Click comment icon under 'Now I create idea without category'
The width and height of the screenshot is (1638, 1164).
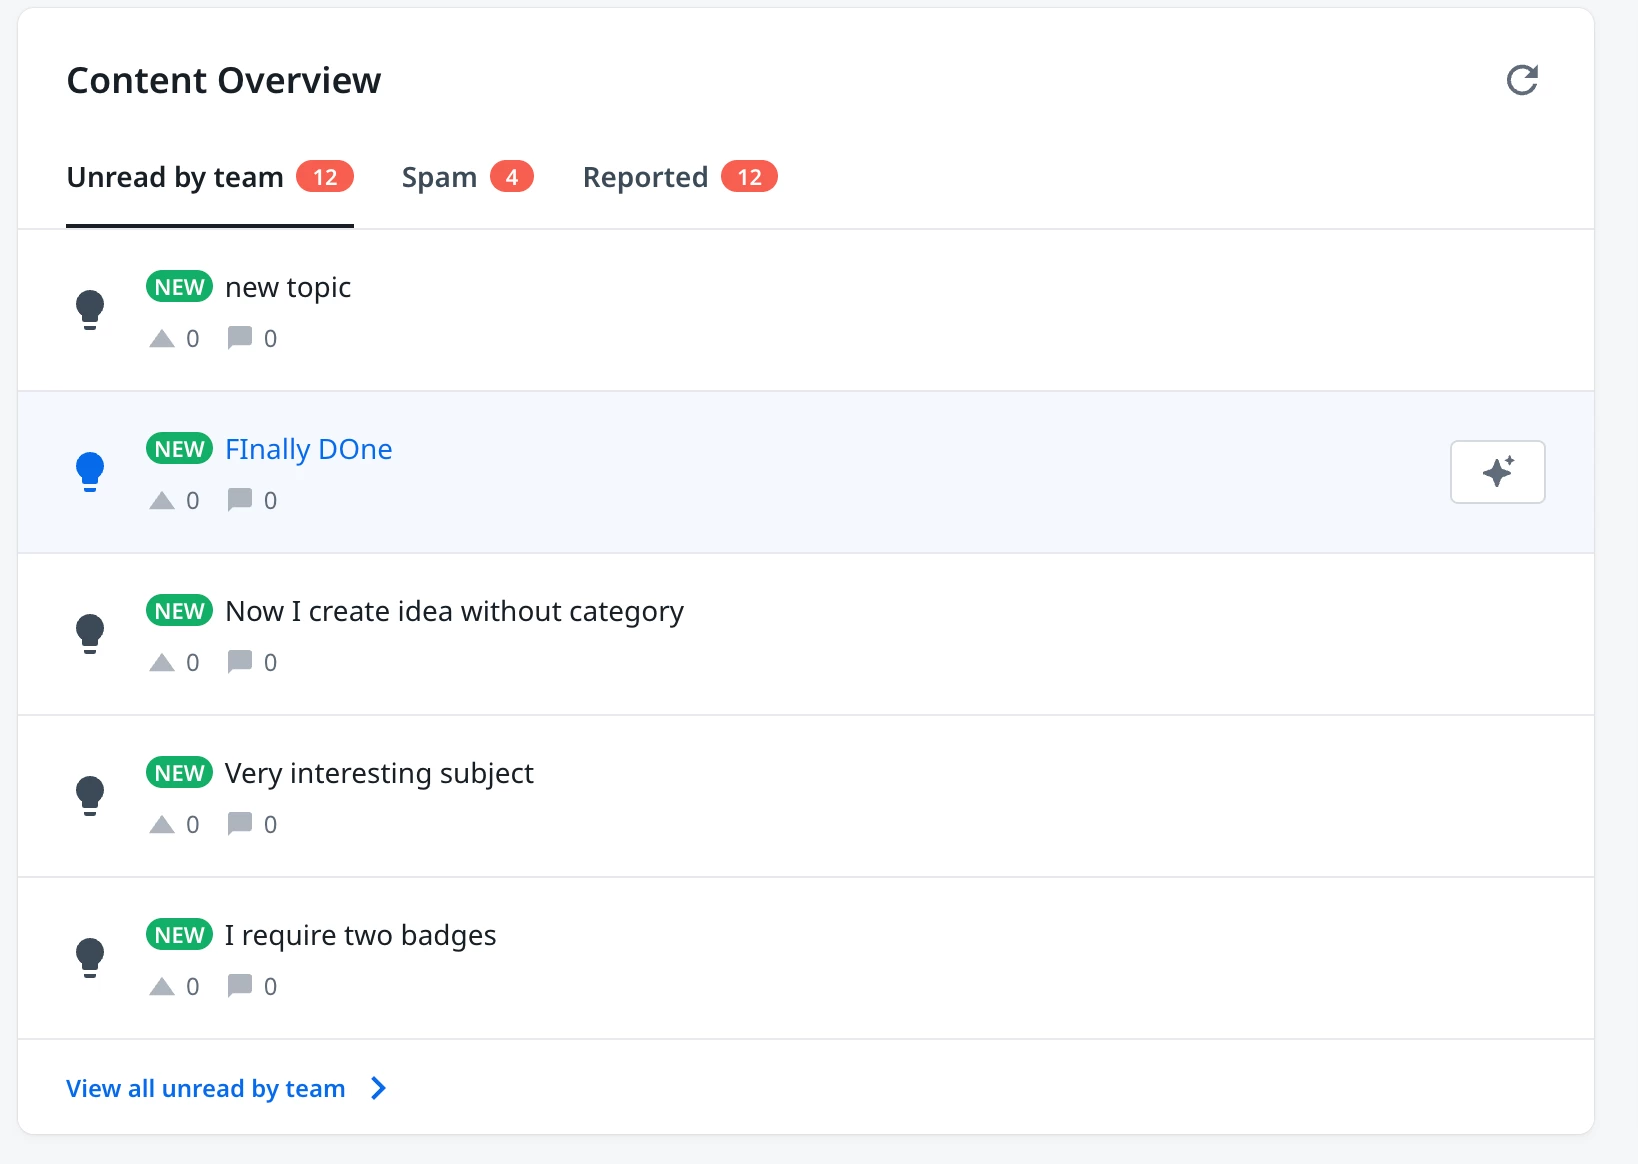pos(240,662)
